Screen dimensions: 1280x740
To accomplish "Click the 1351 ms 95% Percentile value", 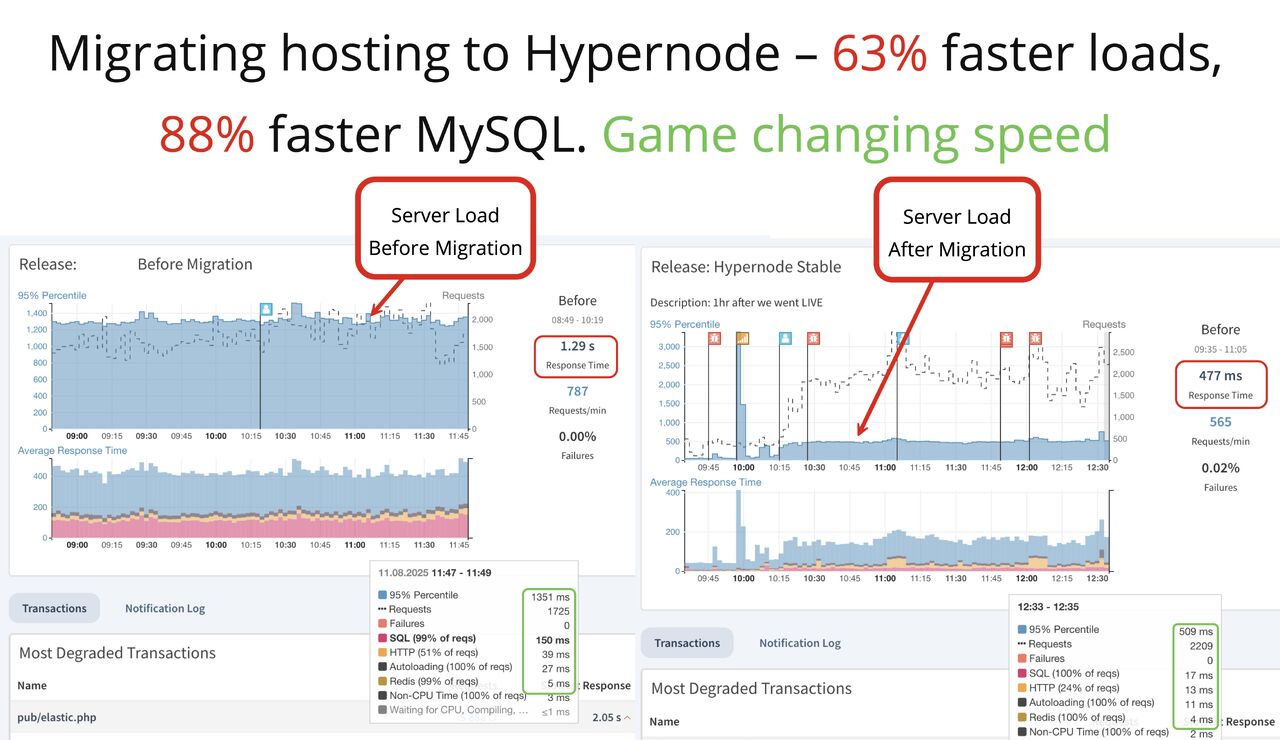I will (x=550, y=596).
